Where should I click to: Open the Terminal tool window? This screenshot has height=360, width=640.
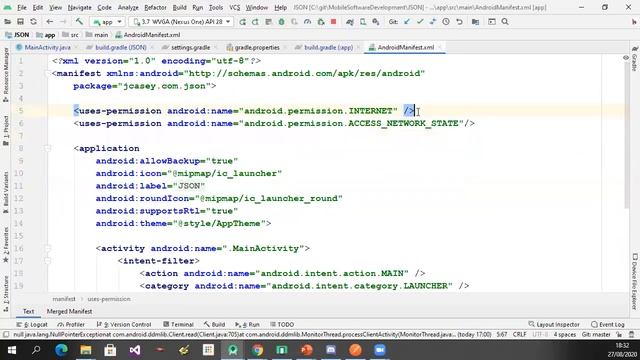178,324
